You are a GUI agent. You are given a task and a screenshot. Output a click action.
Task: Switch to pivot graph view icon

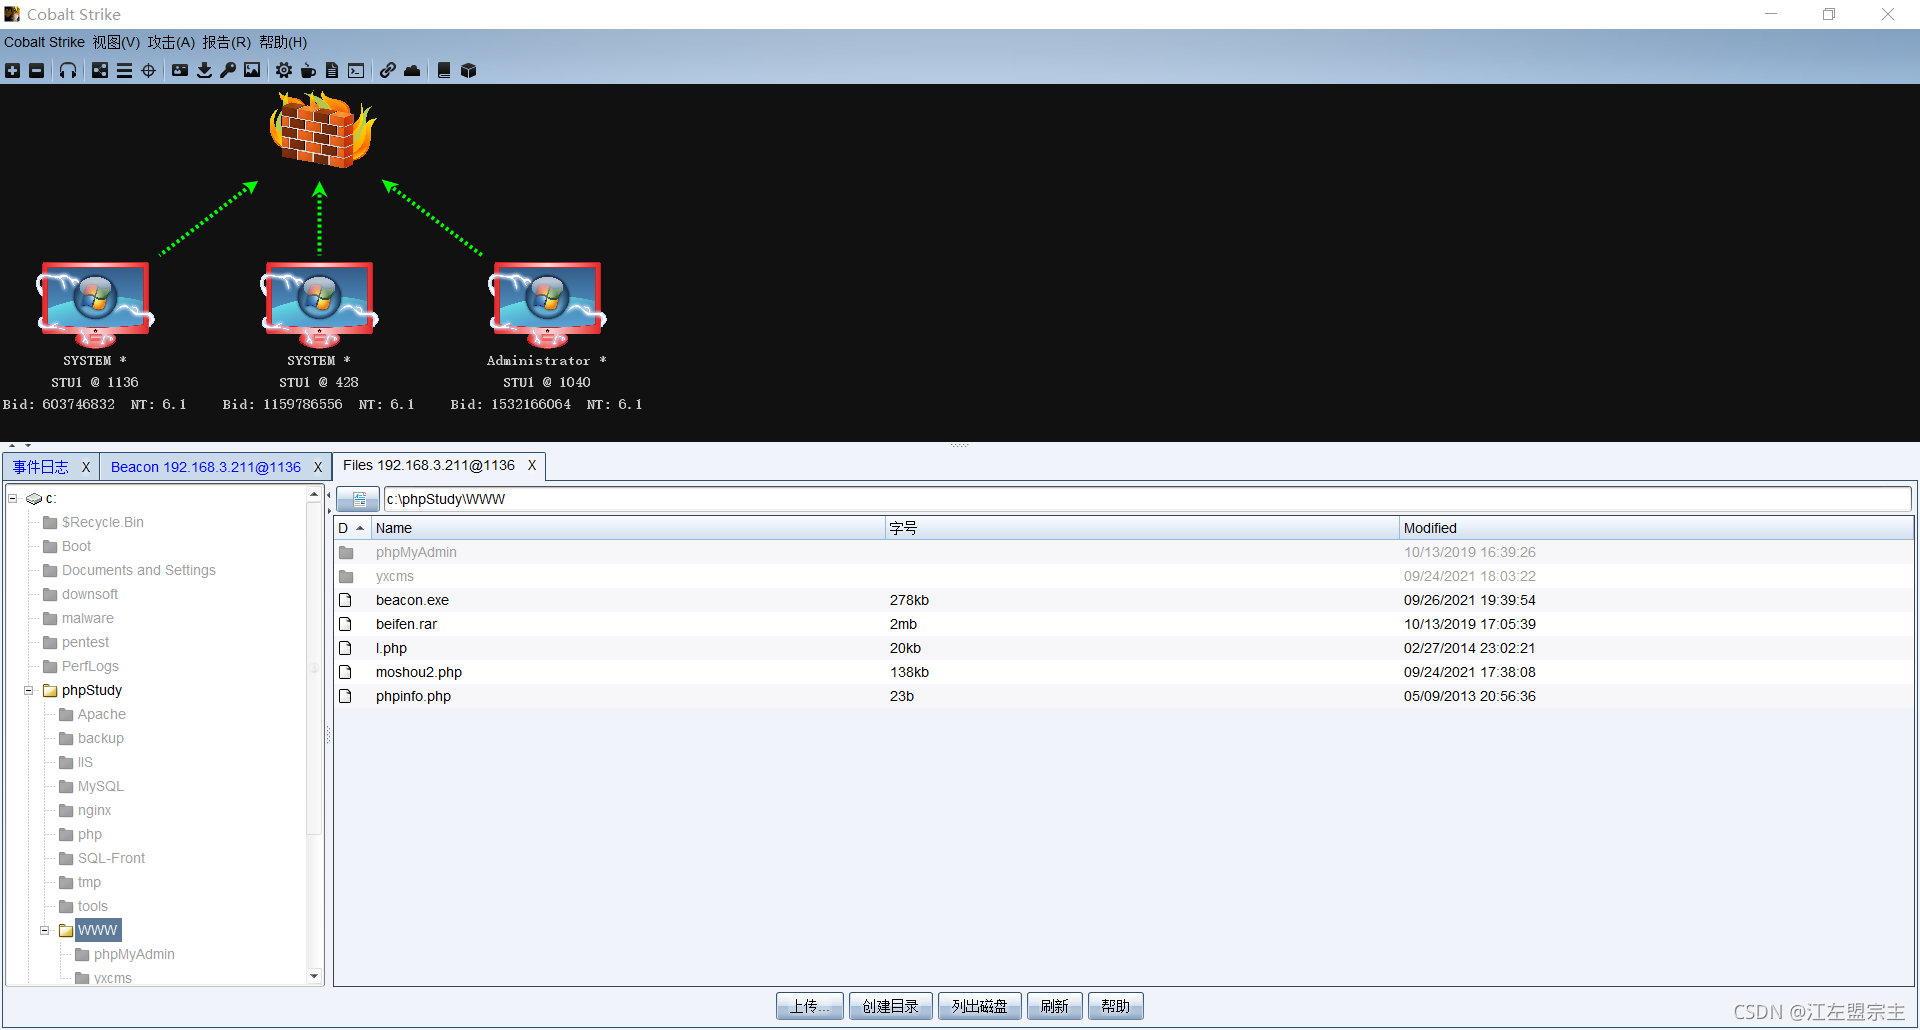pos(100,70)
